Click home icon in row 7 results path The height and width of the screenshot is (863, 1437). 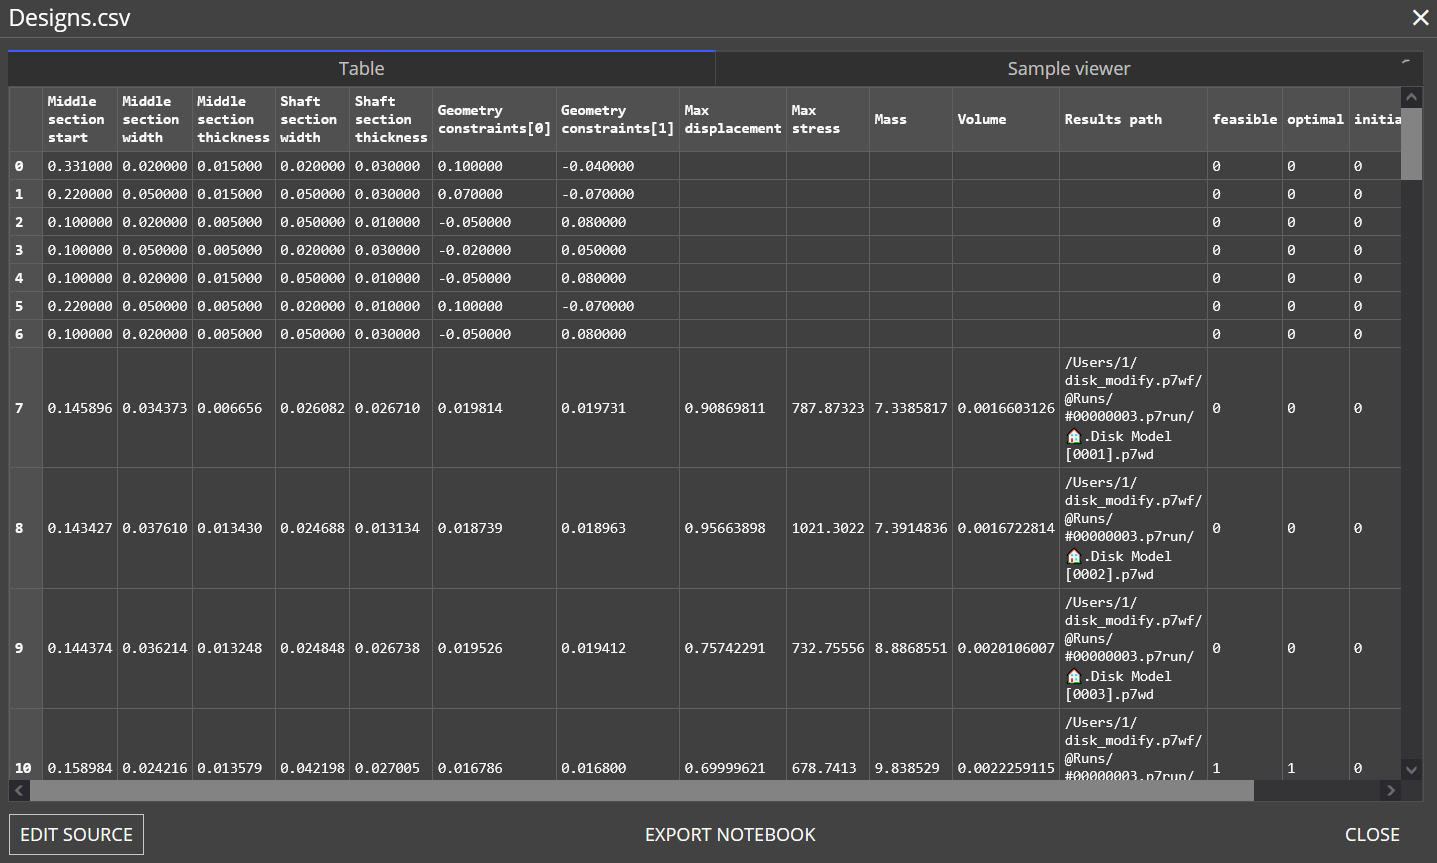pyautogui.click(x=1074, y=436)
